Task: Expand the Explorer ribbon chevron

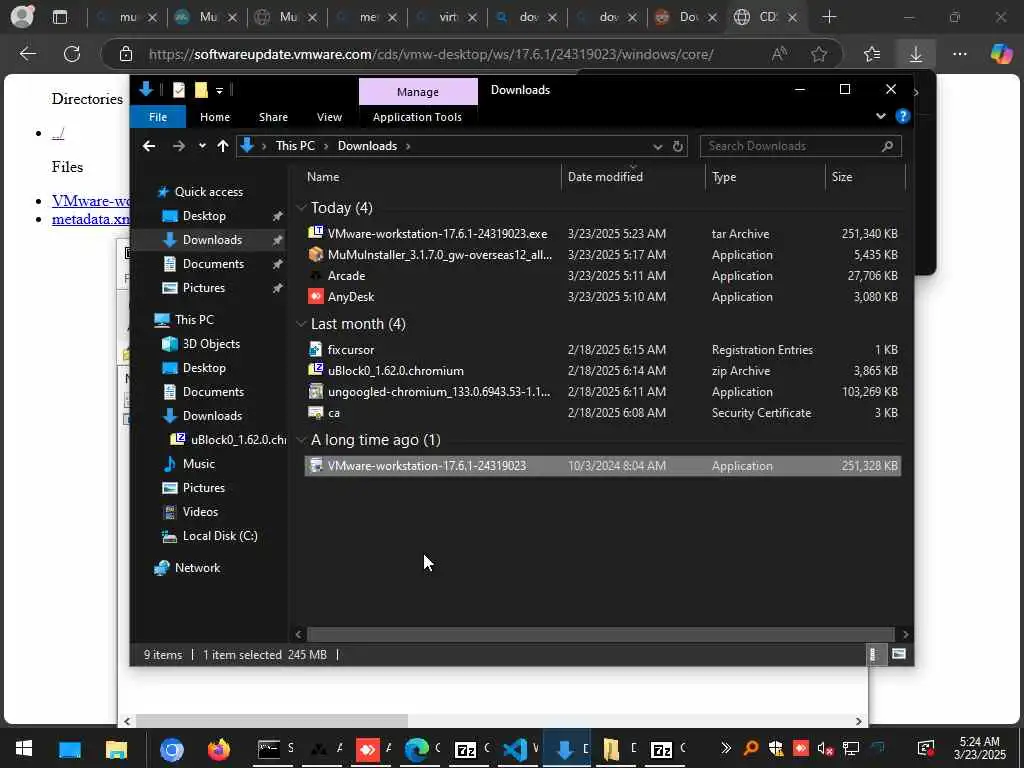Action: click(x=881, y=116)
